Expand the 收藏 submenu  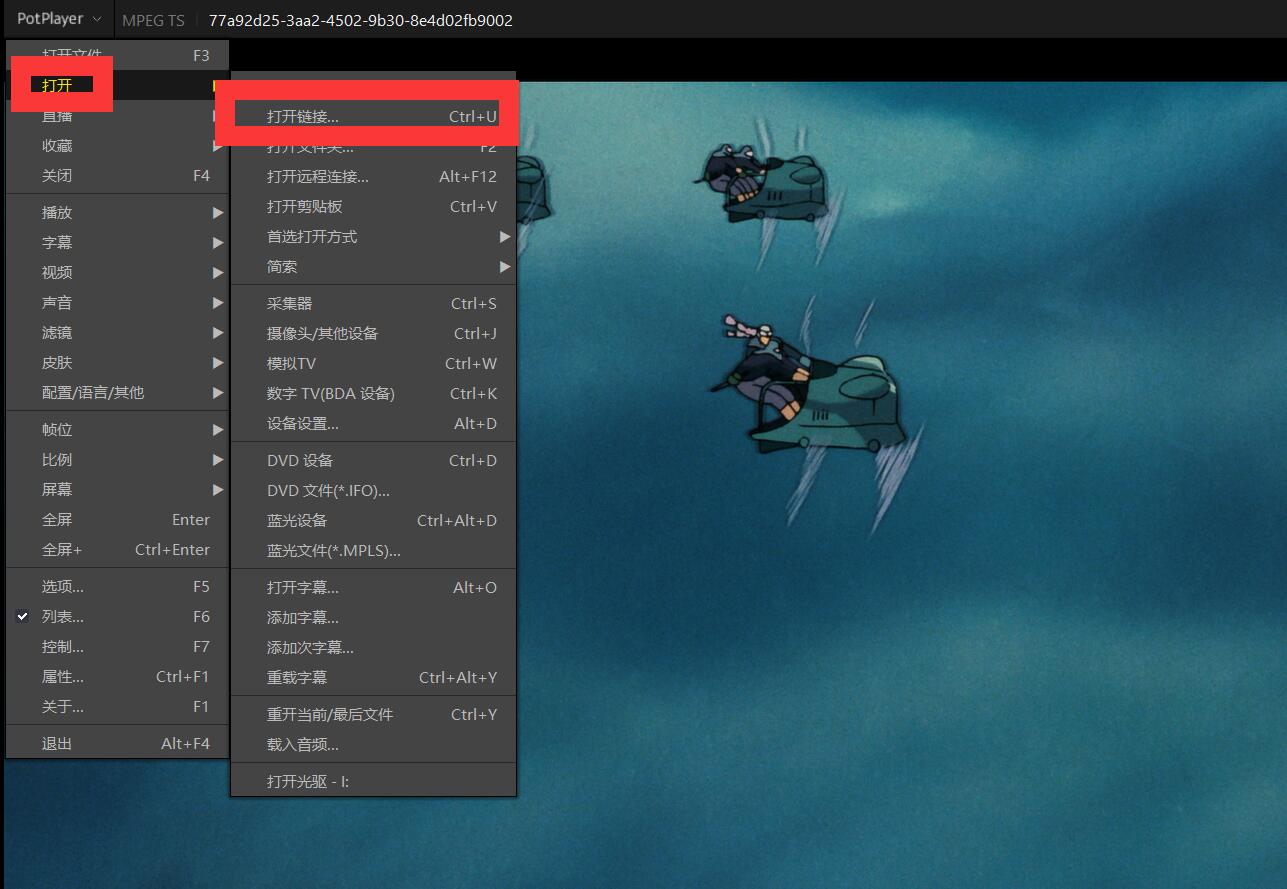(x=118, y=146)
